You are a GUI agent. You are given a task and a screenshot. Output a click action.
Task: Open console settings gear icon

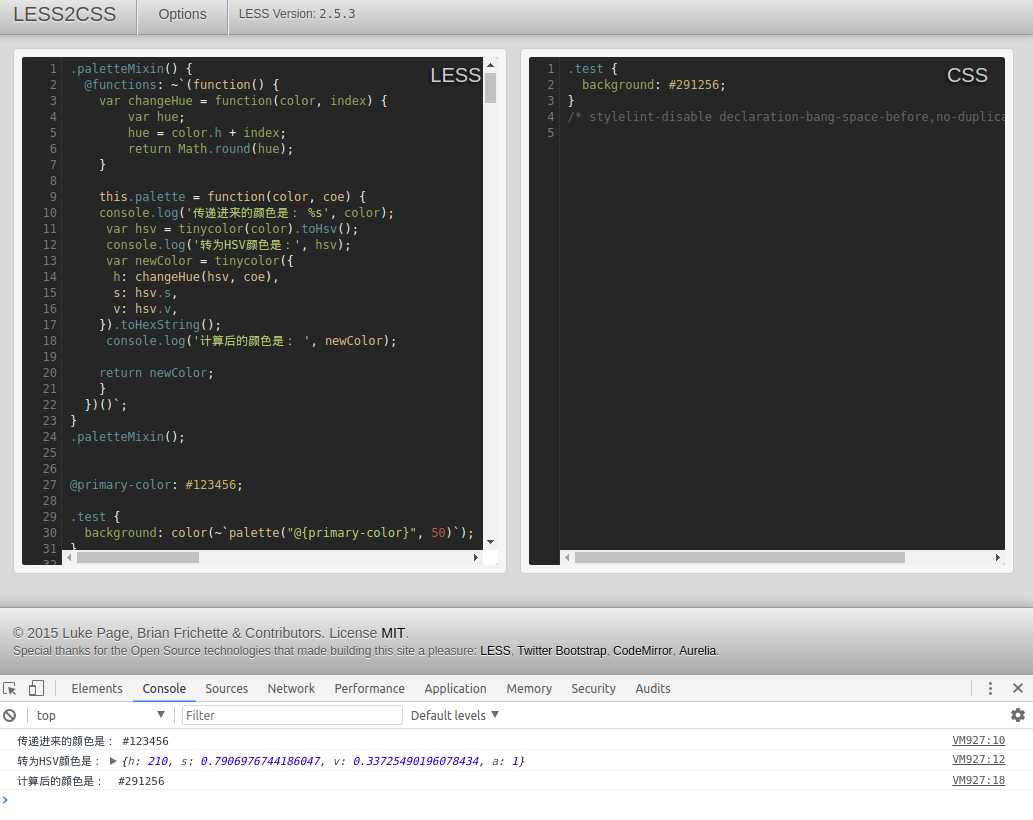pos(1018,715)
